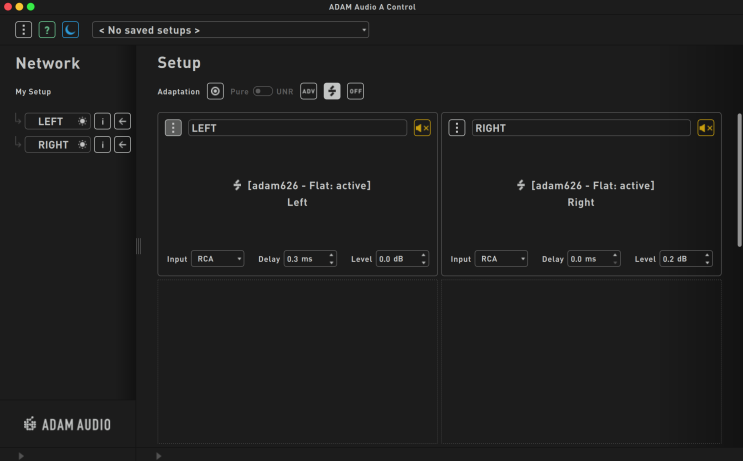Viewport: 743px width, 461px height.
Task: Increase the RIGHT speaker Delay value
Action: tap(615, 255)
